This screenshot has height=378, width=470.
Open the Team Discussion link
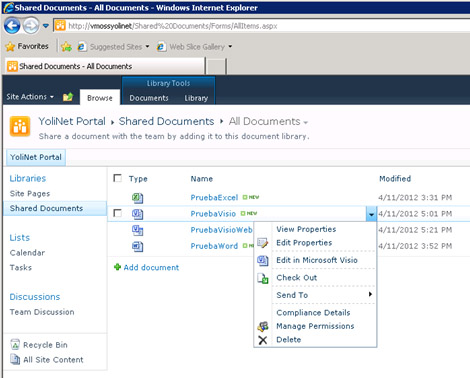42,312
